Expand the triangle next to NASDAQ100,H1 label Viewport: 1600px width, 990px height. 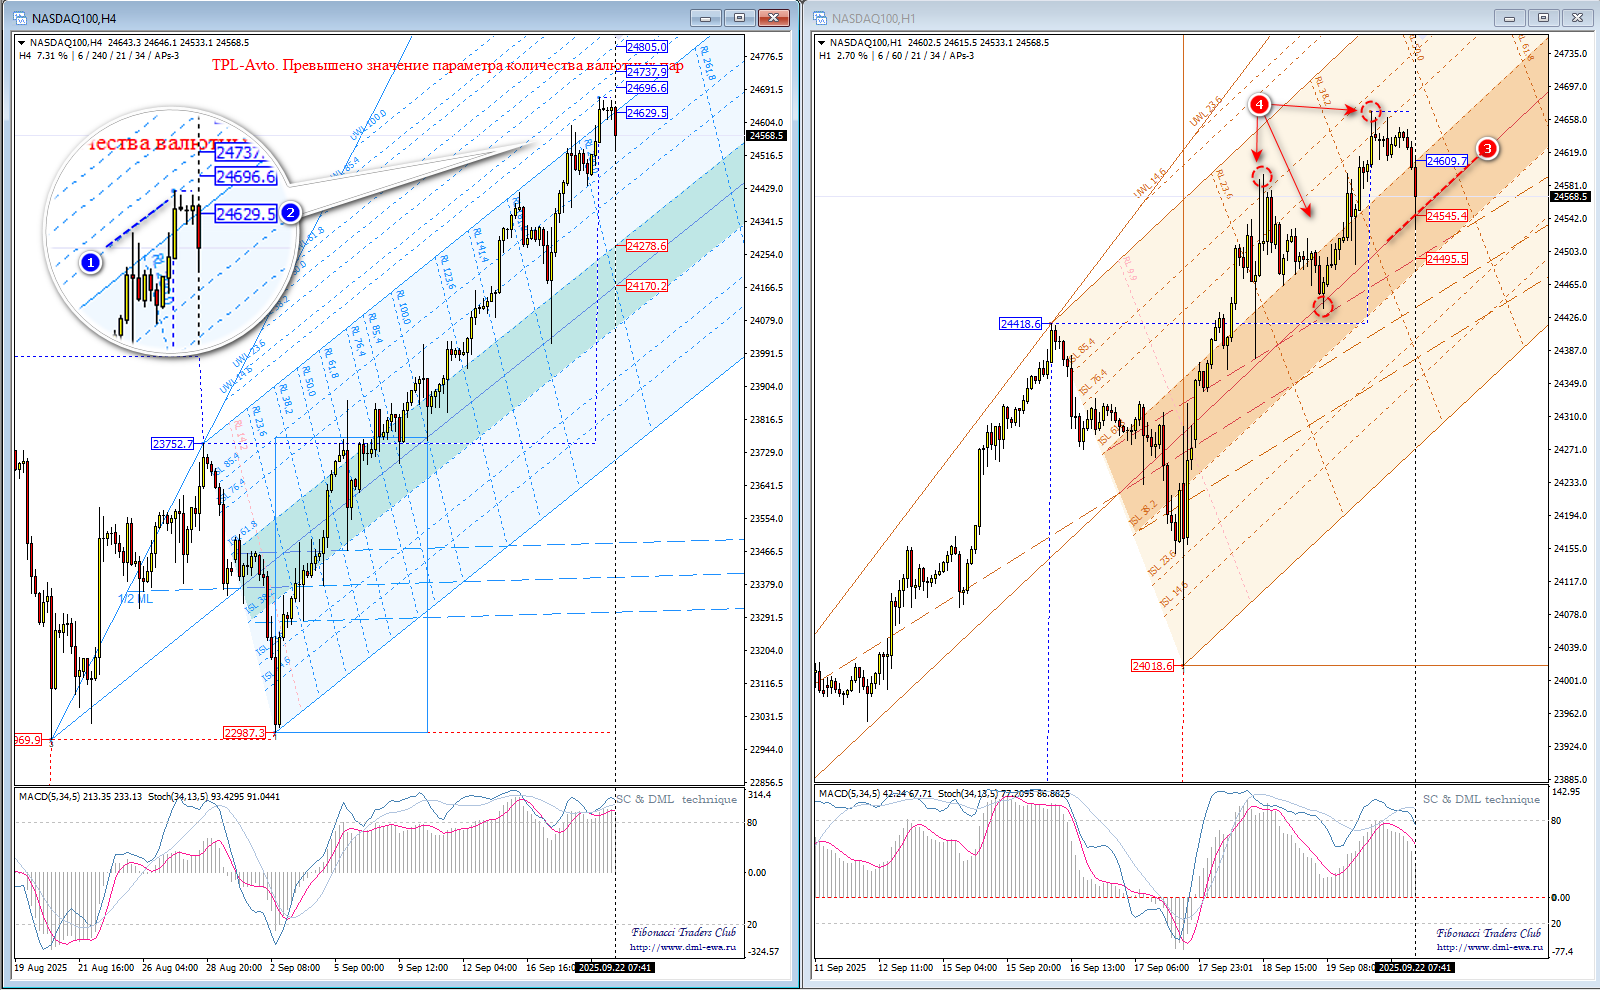click(822, 43)
